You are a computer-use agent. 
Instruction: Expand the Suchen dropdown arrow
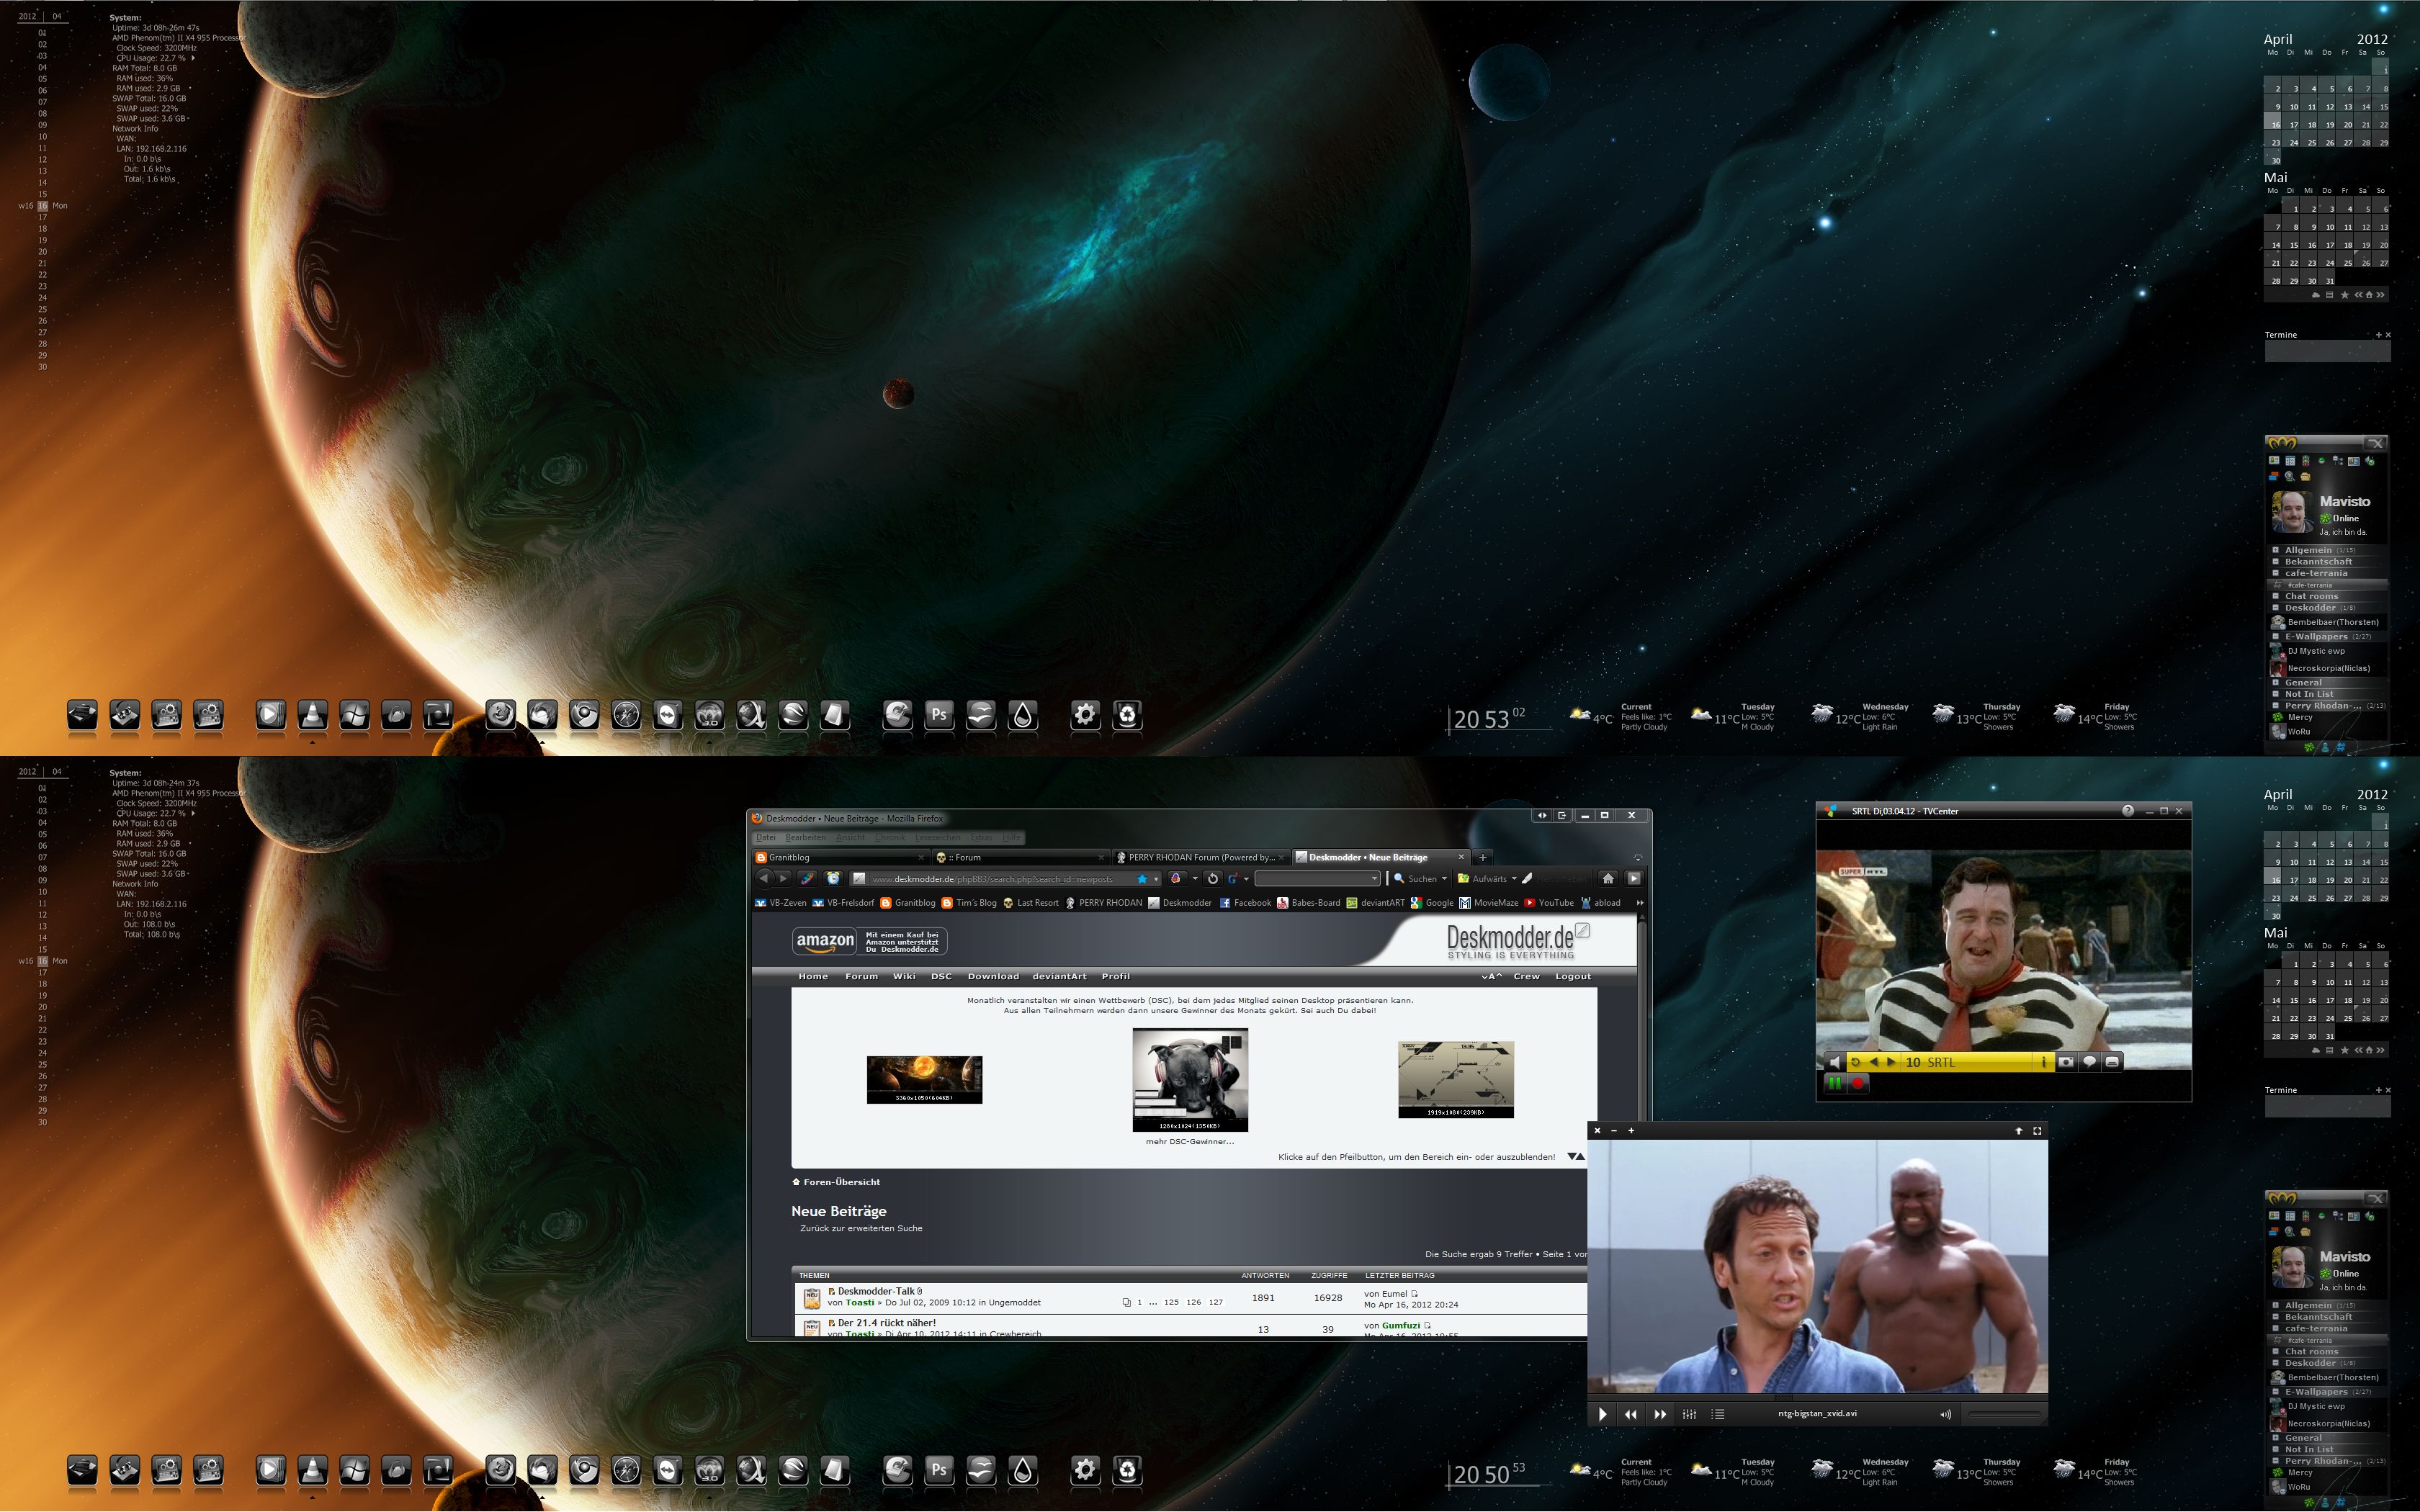1445,879
